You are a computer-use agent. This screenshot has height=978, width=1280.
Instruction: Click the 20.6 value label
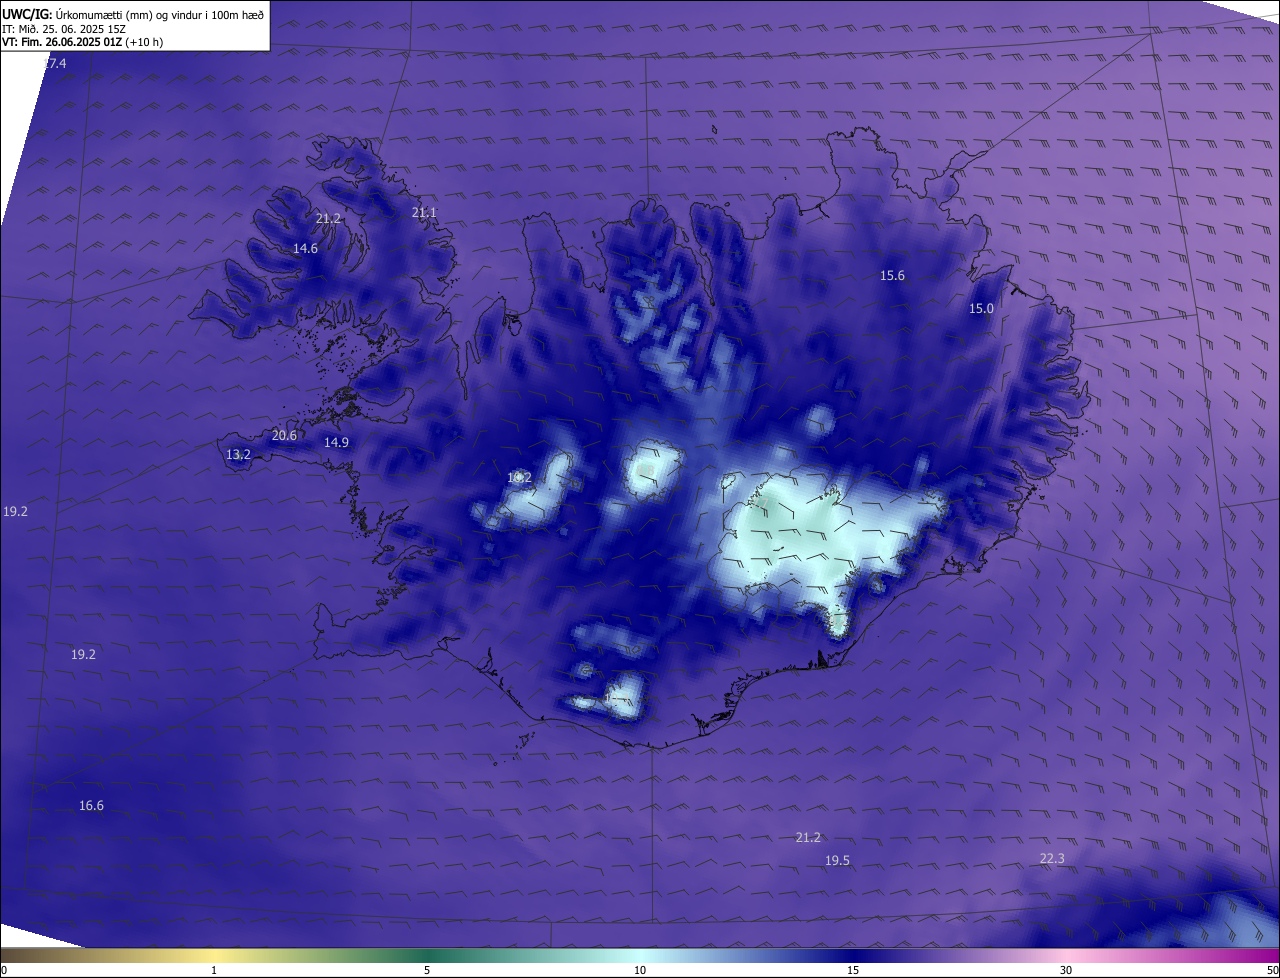(284, 436)
